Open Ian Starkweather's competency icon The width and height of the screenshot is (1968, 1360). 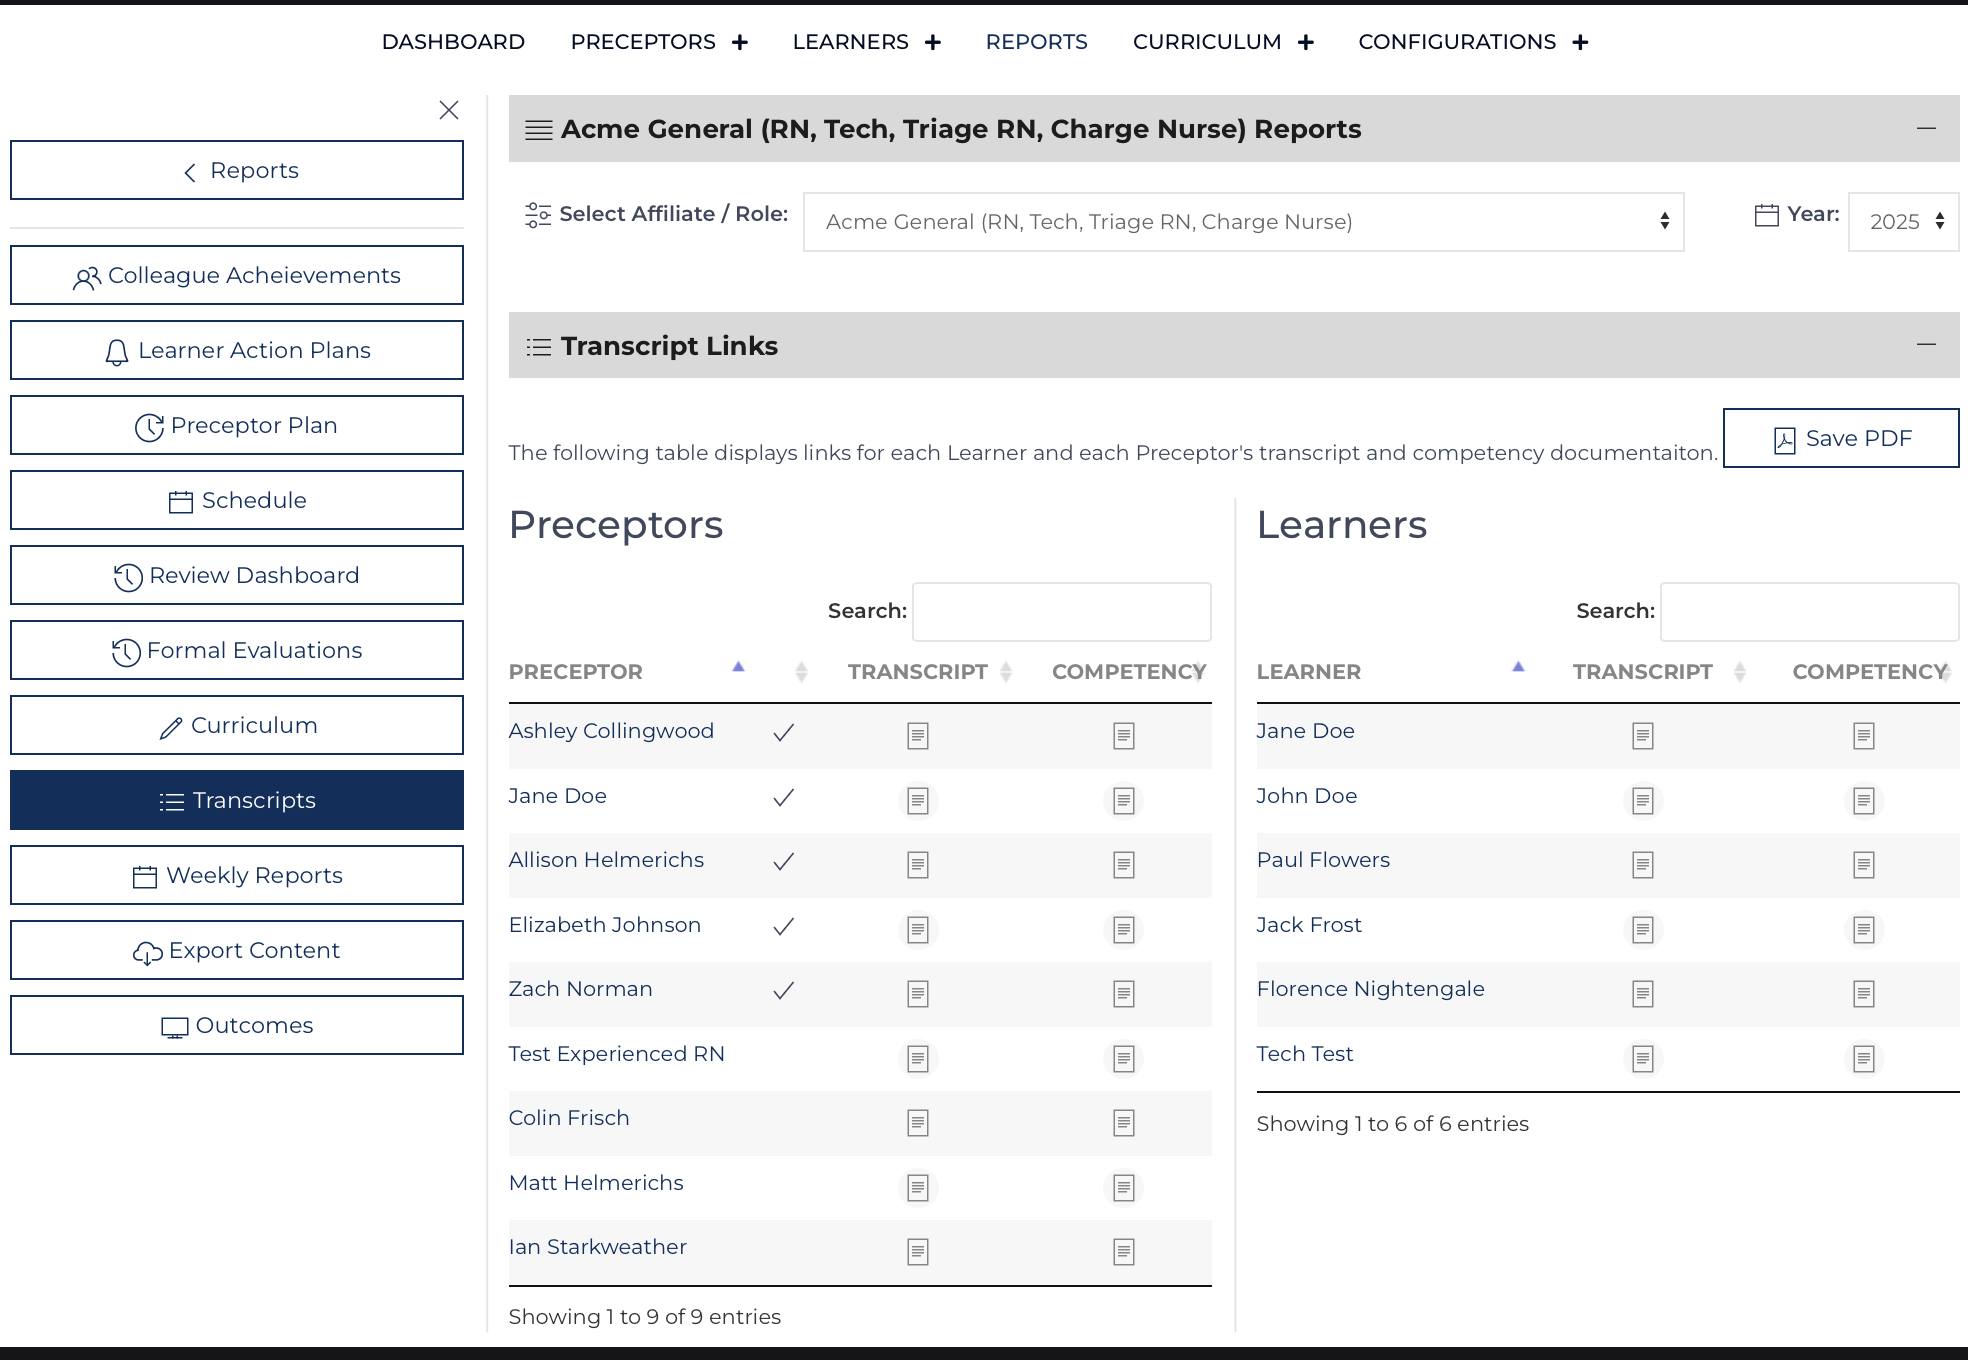(x=1123, y=1252)
